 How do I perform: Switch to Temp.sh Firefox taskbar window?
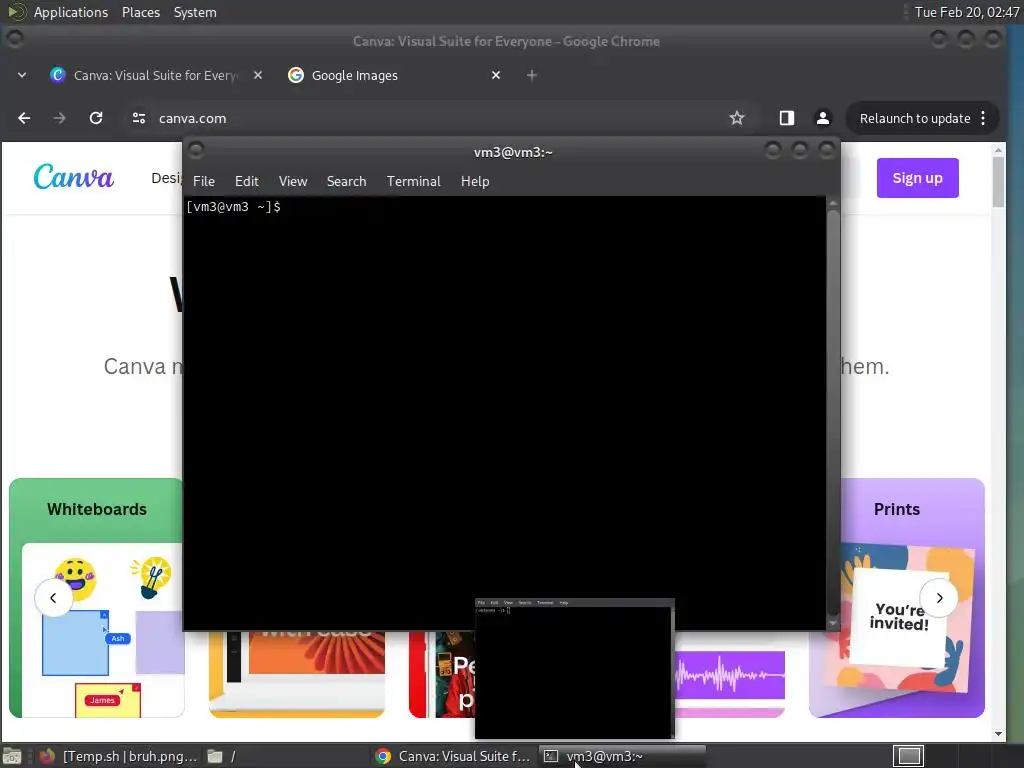(119, 756)
